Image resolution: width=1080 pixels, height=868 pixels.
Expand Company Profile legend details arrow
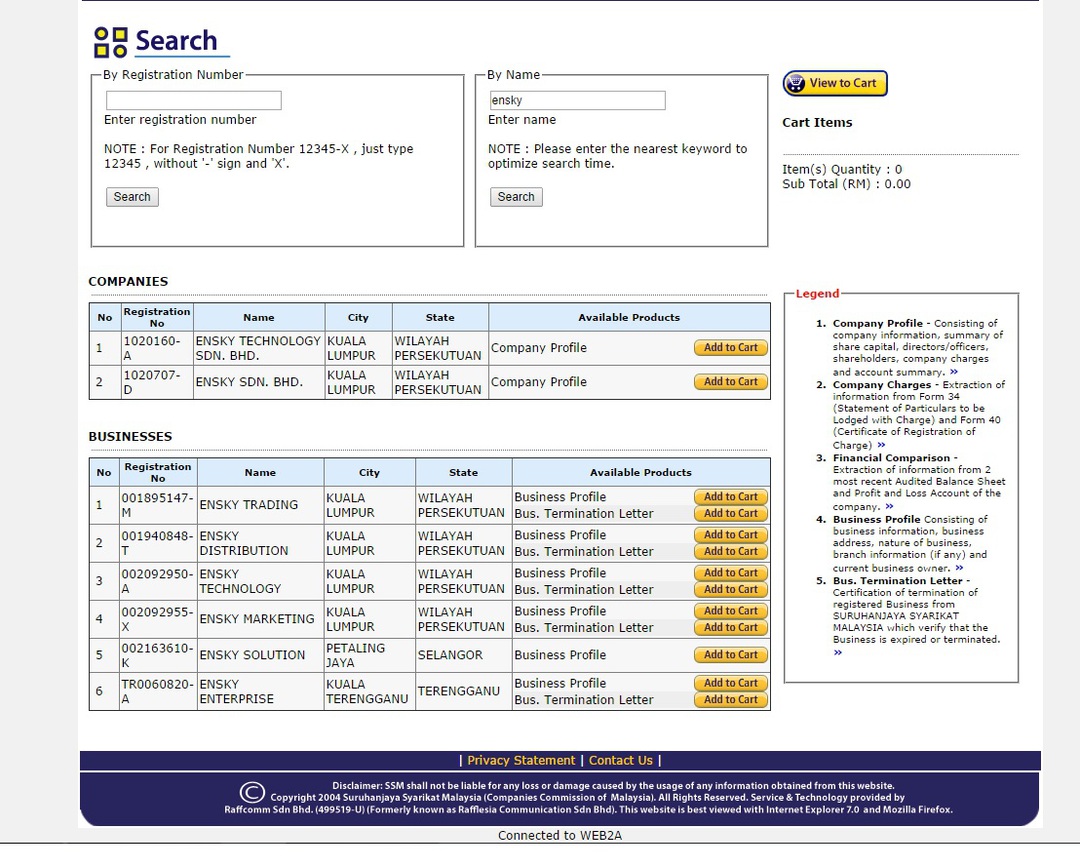[954, 372]
